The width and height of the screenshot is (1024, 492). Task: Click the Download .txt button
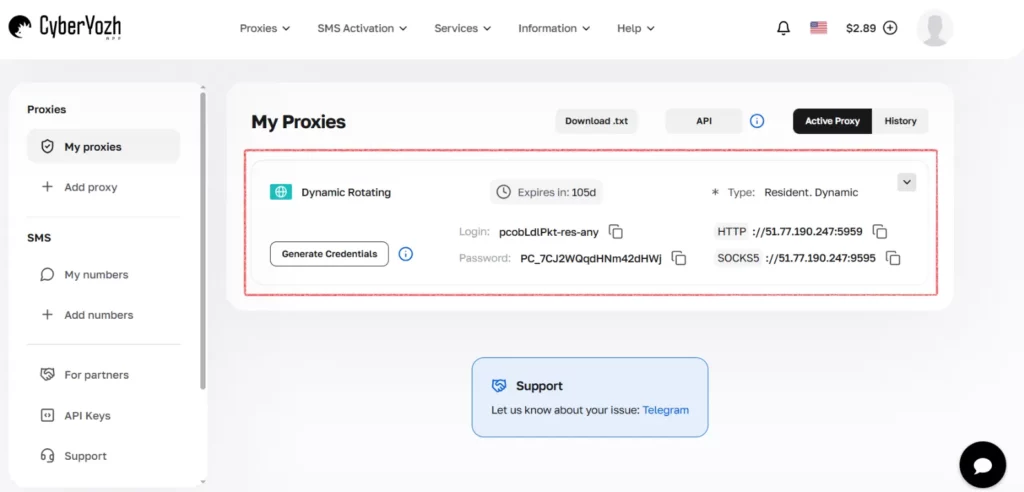pyautogui.click(x=596, y=121)
